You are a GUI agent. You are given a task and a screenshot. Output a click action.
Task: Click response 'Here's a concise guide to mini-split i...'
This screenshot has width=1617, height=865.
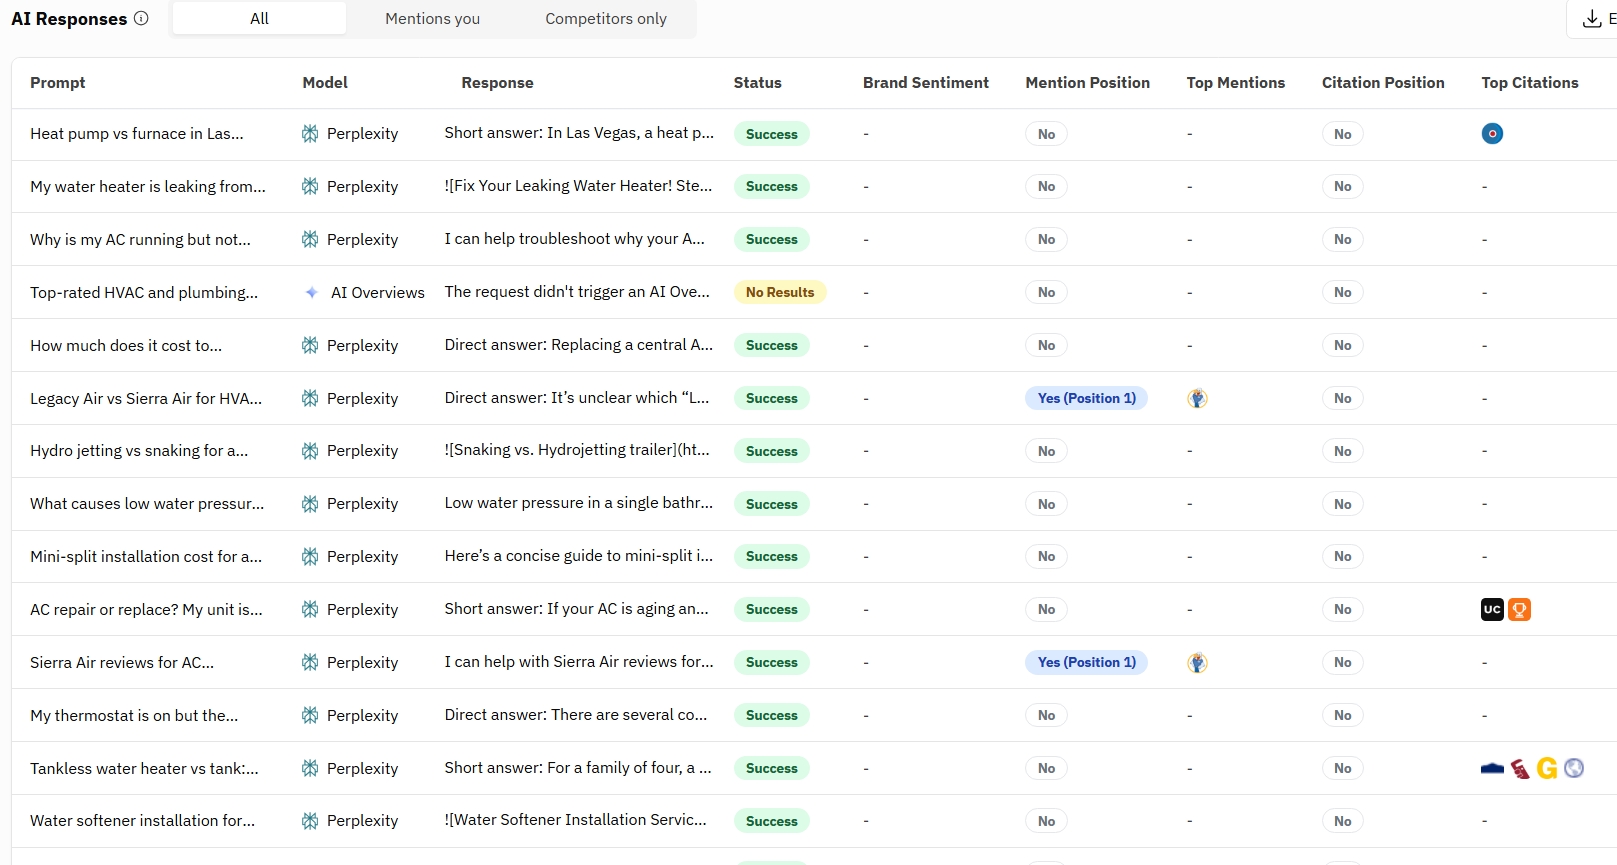pos(578,556)
